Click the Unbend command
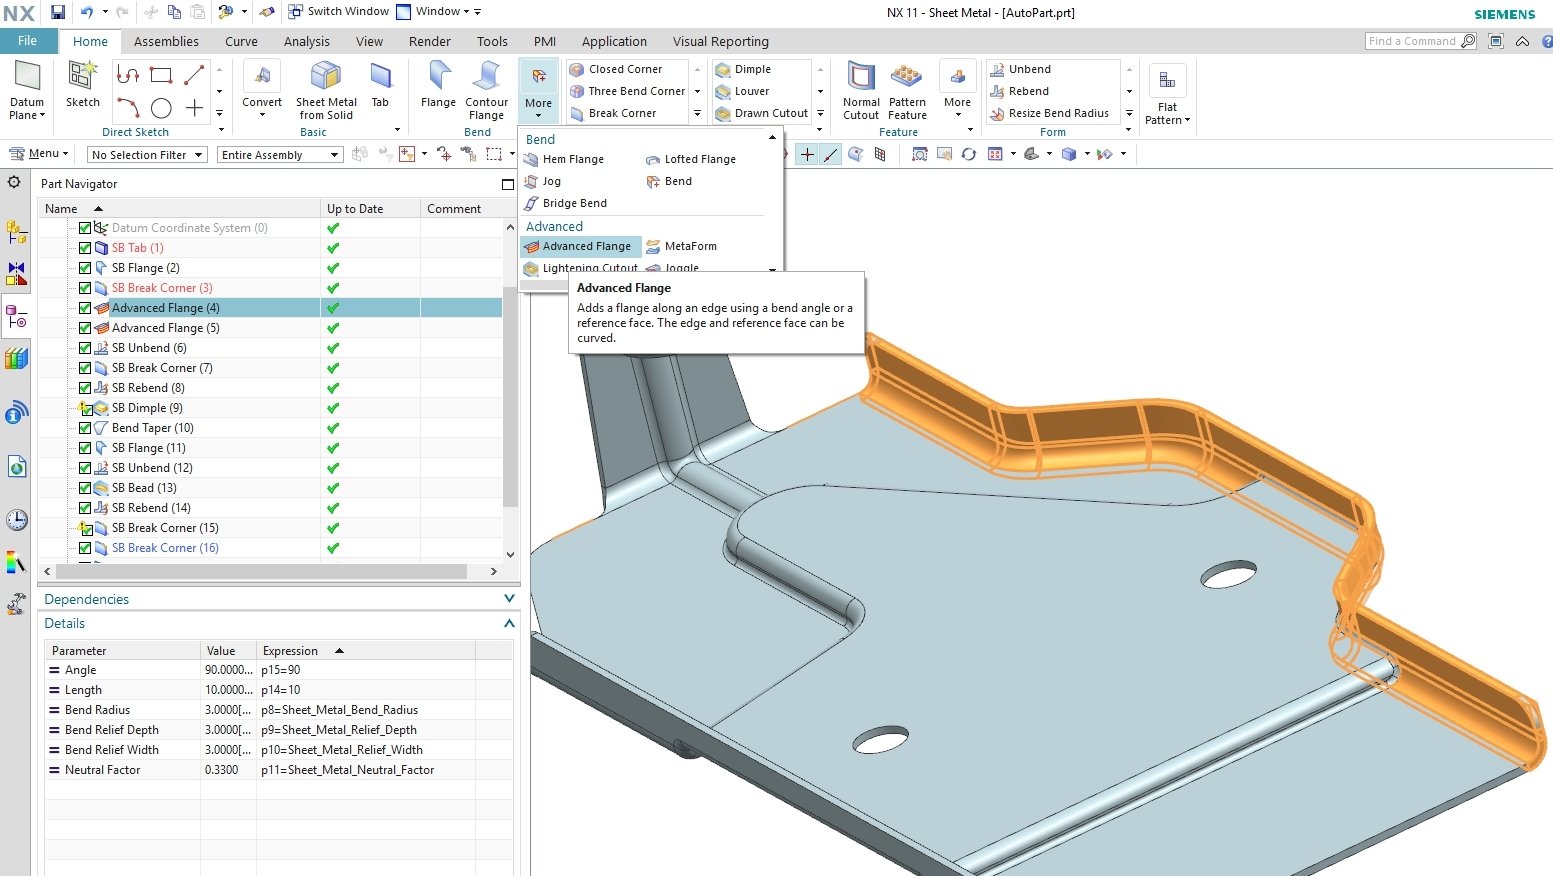This screenshot has height=876, width=1553. pos(1020,69)
